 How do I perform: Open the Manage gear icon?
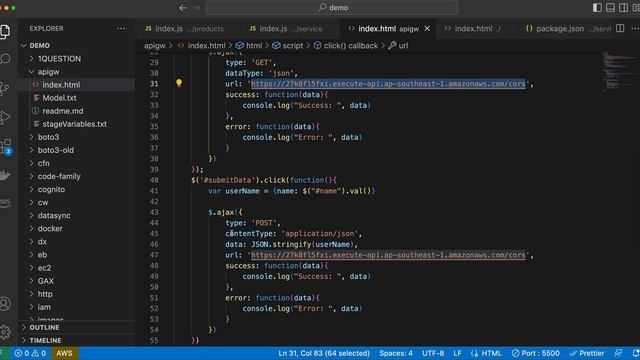point(5,331)
